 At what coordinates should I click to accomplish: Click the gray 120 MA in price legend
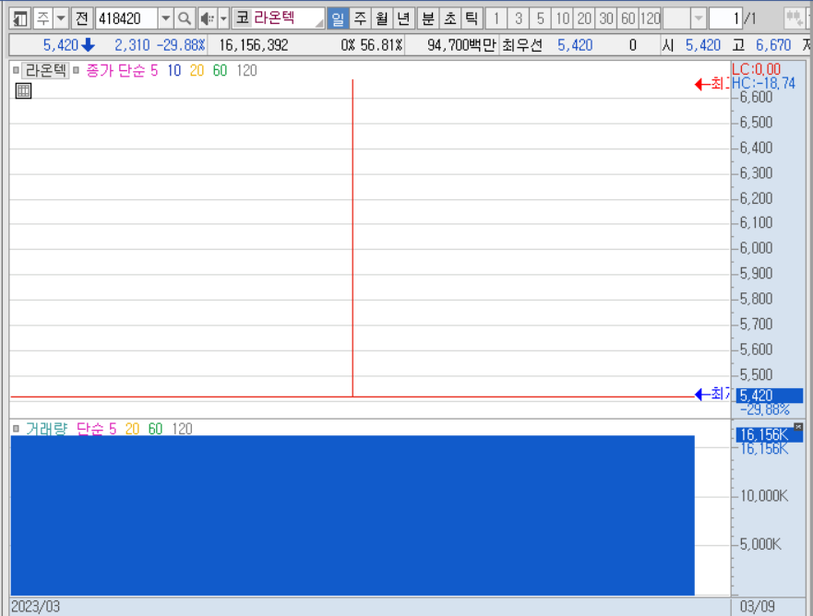coord(246,70)
